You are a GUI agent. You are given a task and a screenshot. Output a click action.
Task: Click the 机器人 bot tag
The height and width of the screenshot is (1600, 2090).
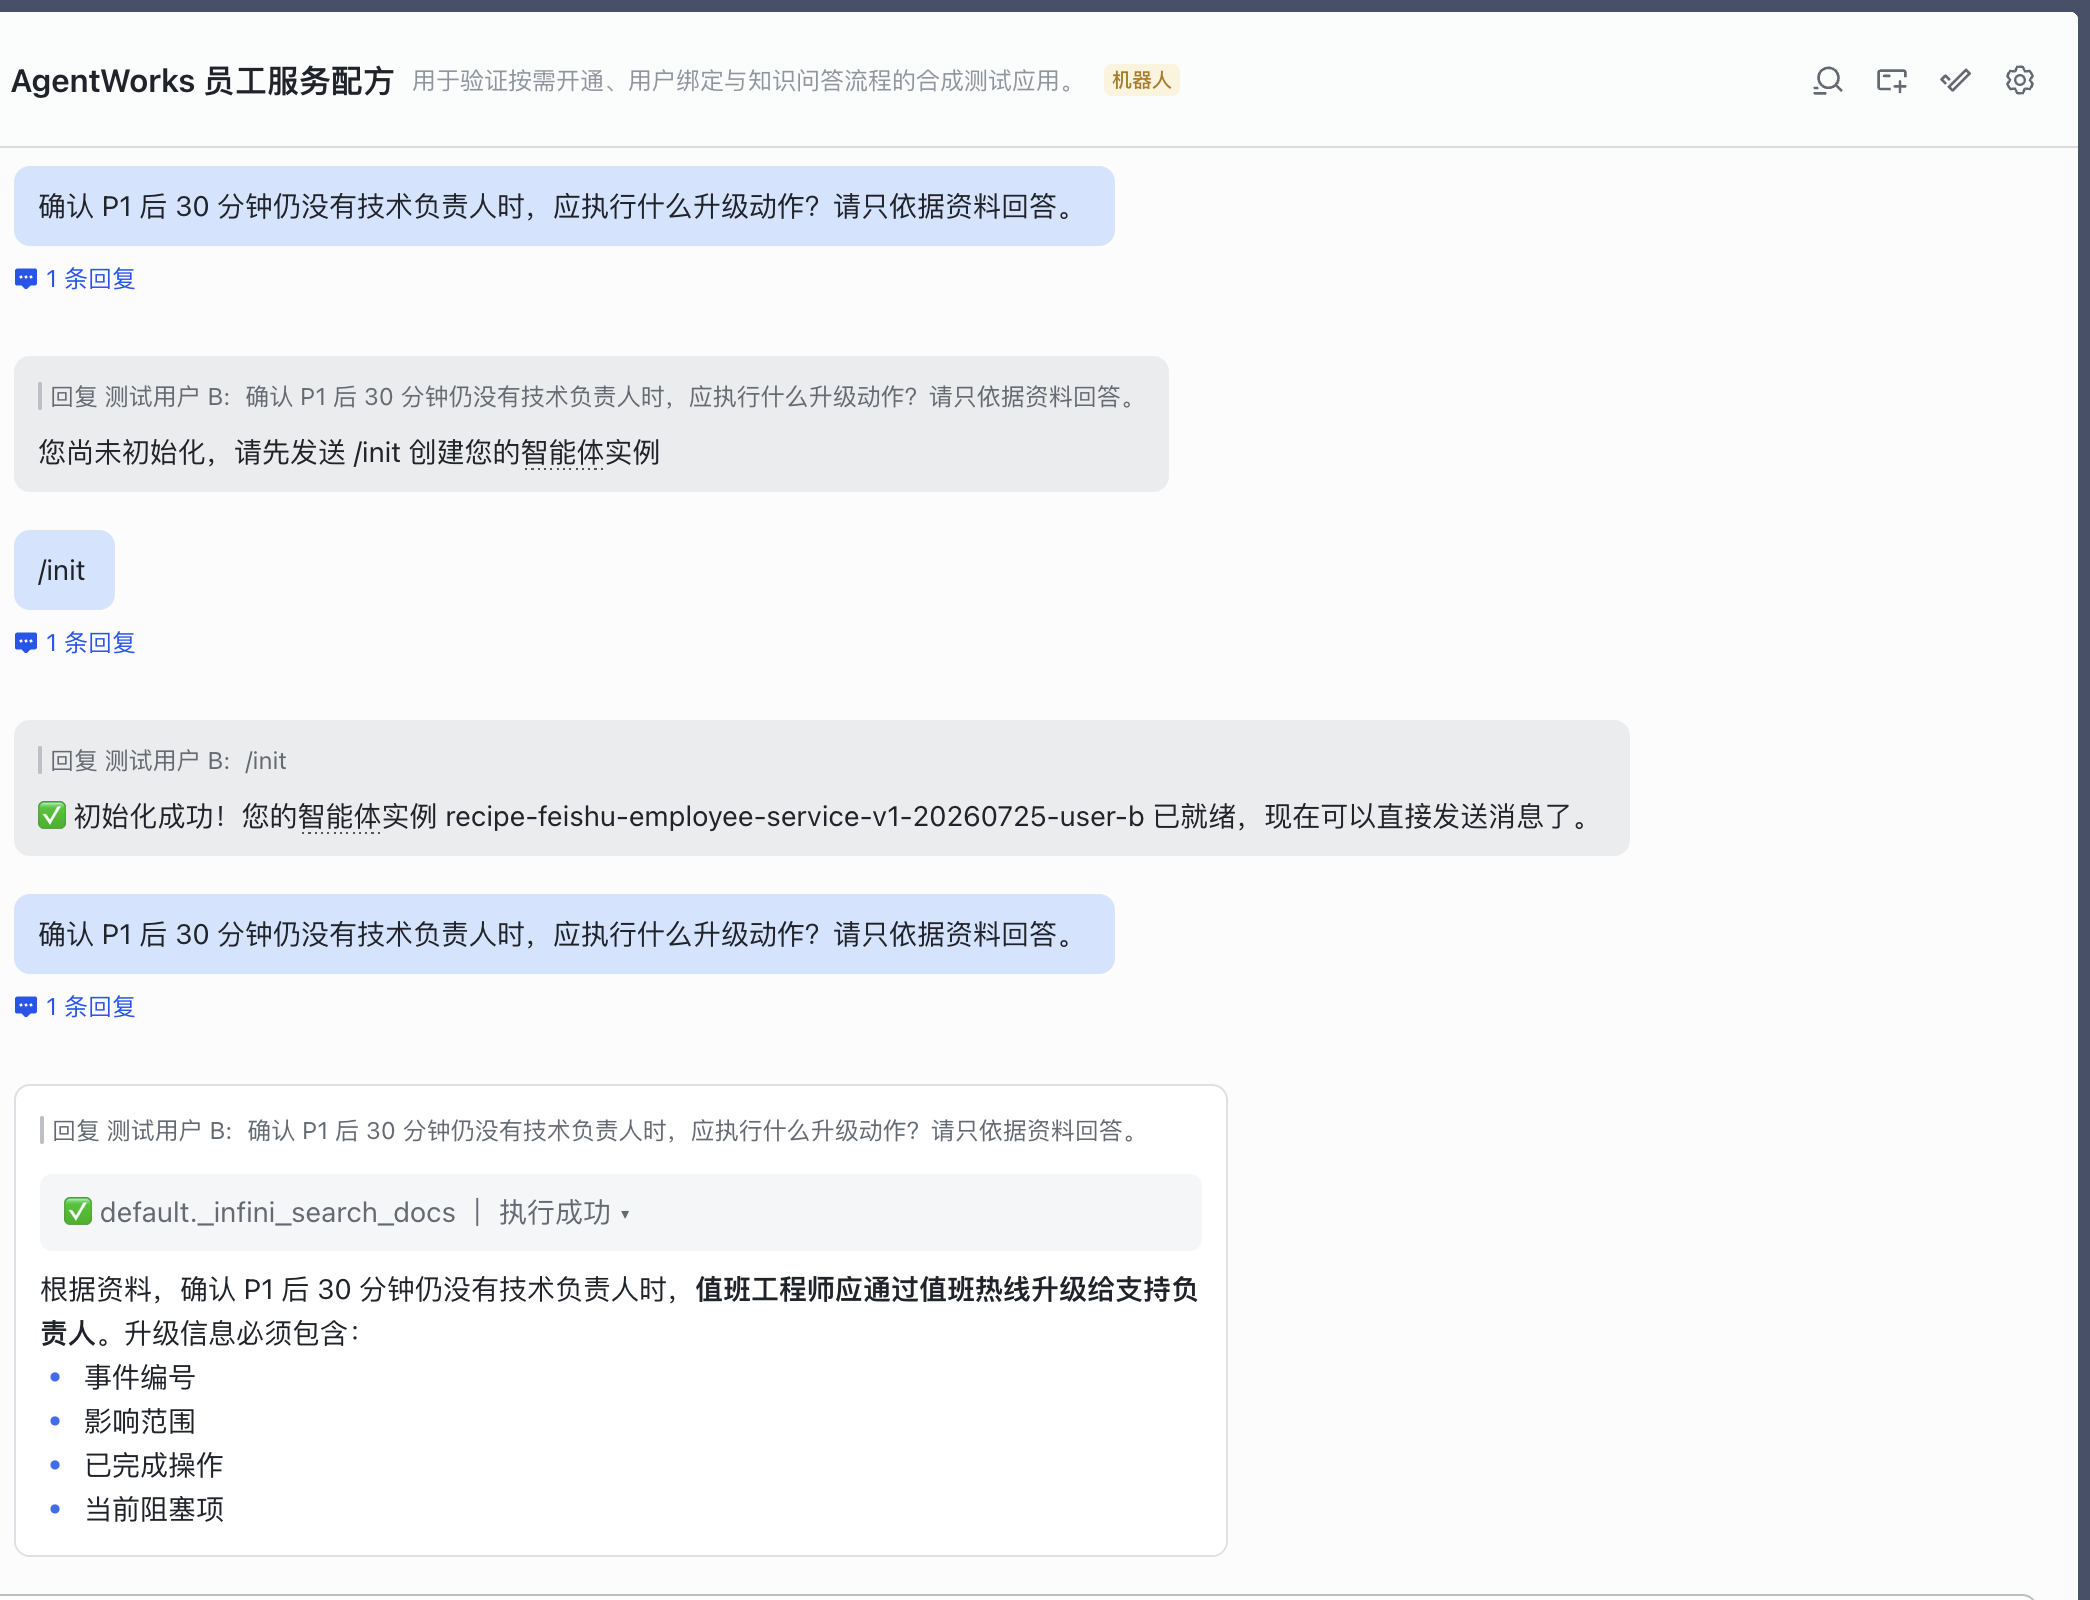(1141, 80)
